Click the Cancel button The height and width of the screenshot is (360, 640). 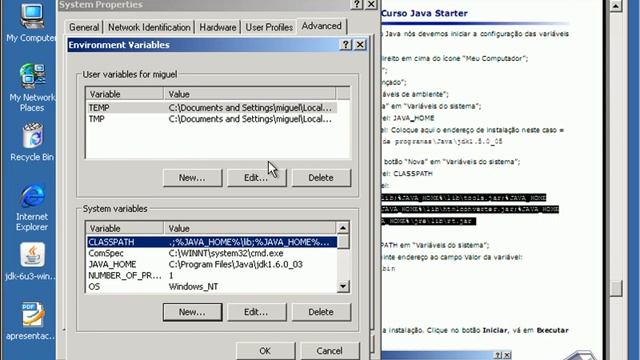point(329,351)
